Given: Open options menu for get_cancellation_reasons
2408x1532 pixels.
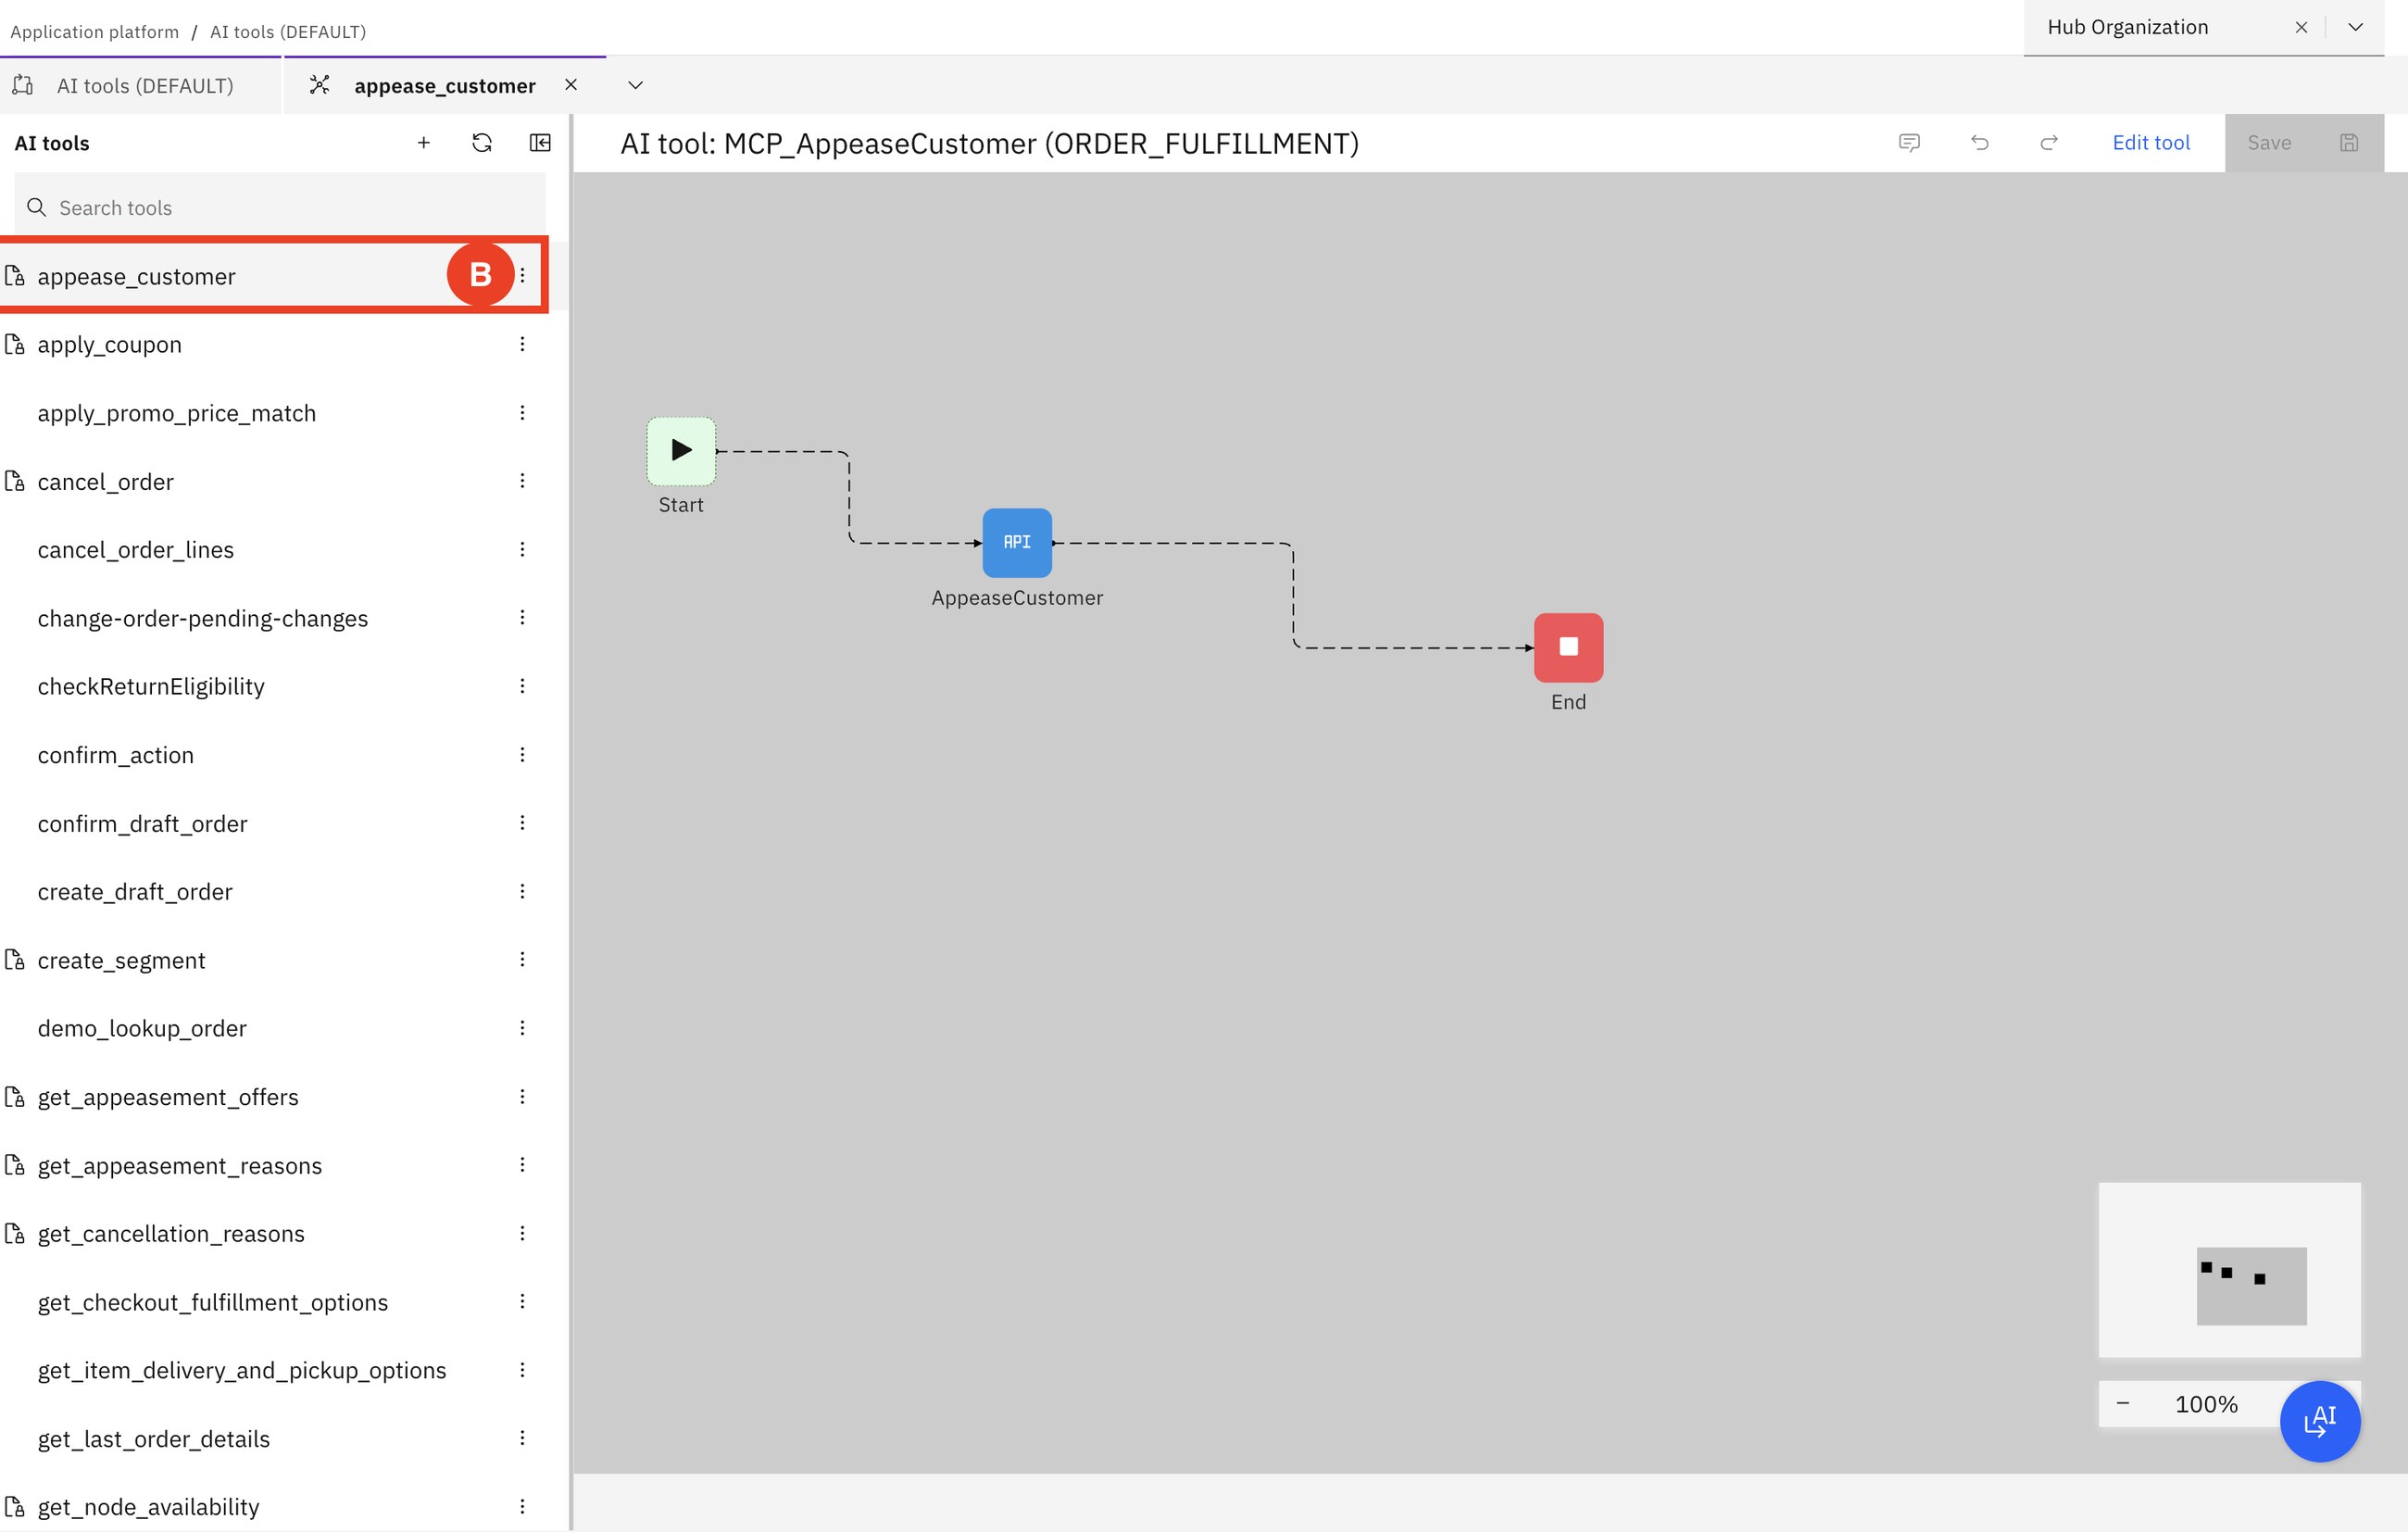Looking at the screenshot, I should point(522,1233).
